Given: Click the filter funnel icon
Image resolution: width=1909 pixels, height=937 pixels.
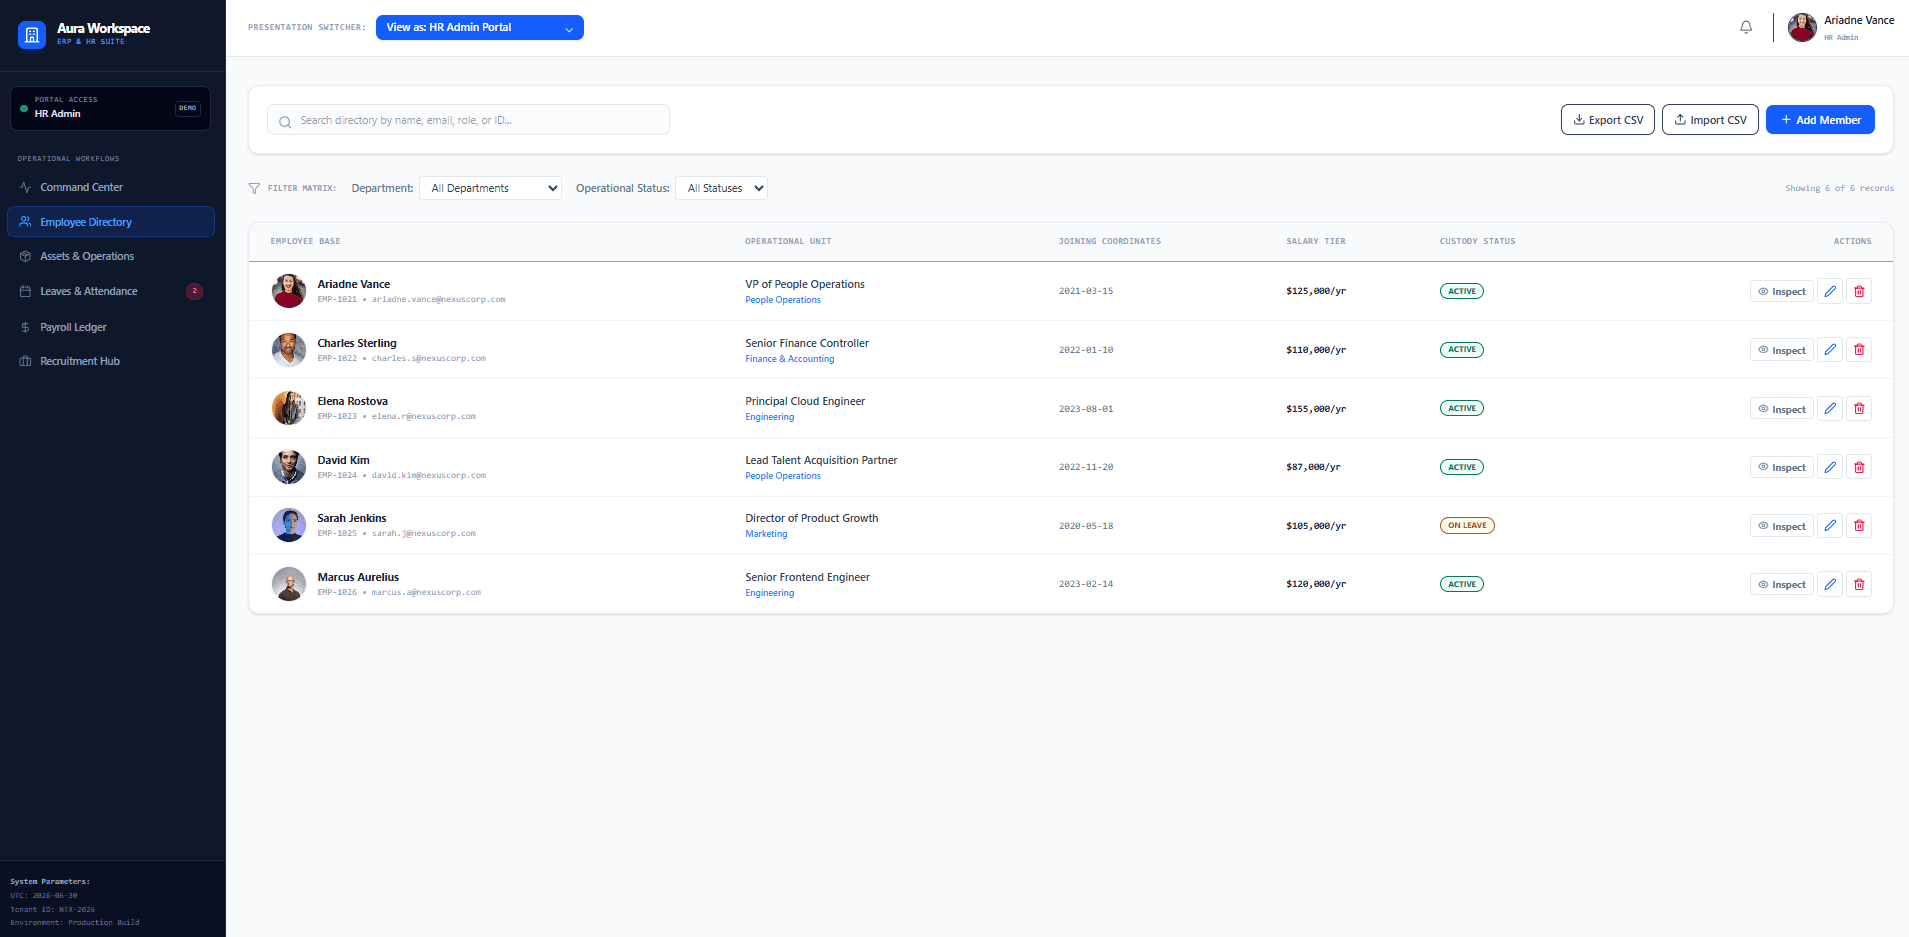Looking at the screenshot, I should click(254, 188).
